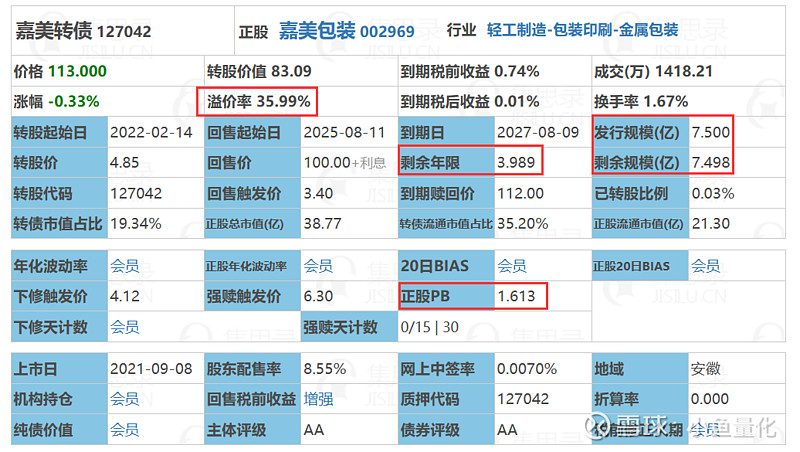Select the 回售起始日 value 2025-08-11

click(344, 133)
